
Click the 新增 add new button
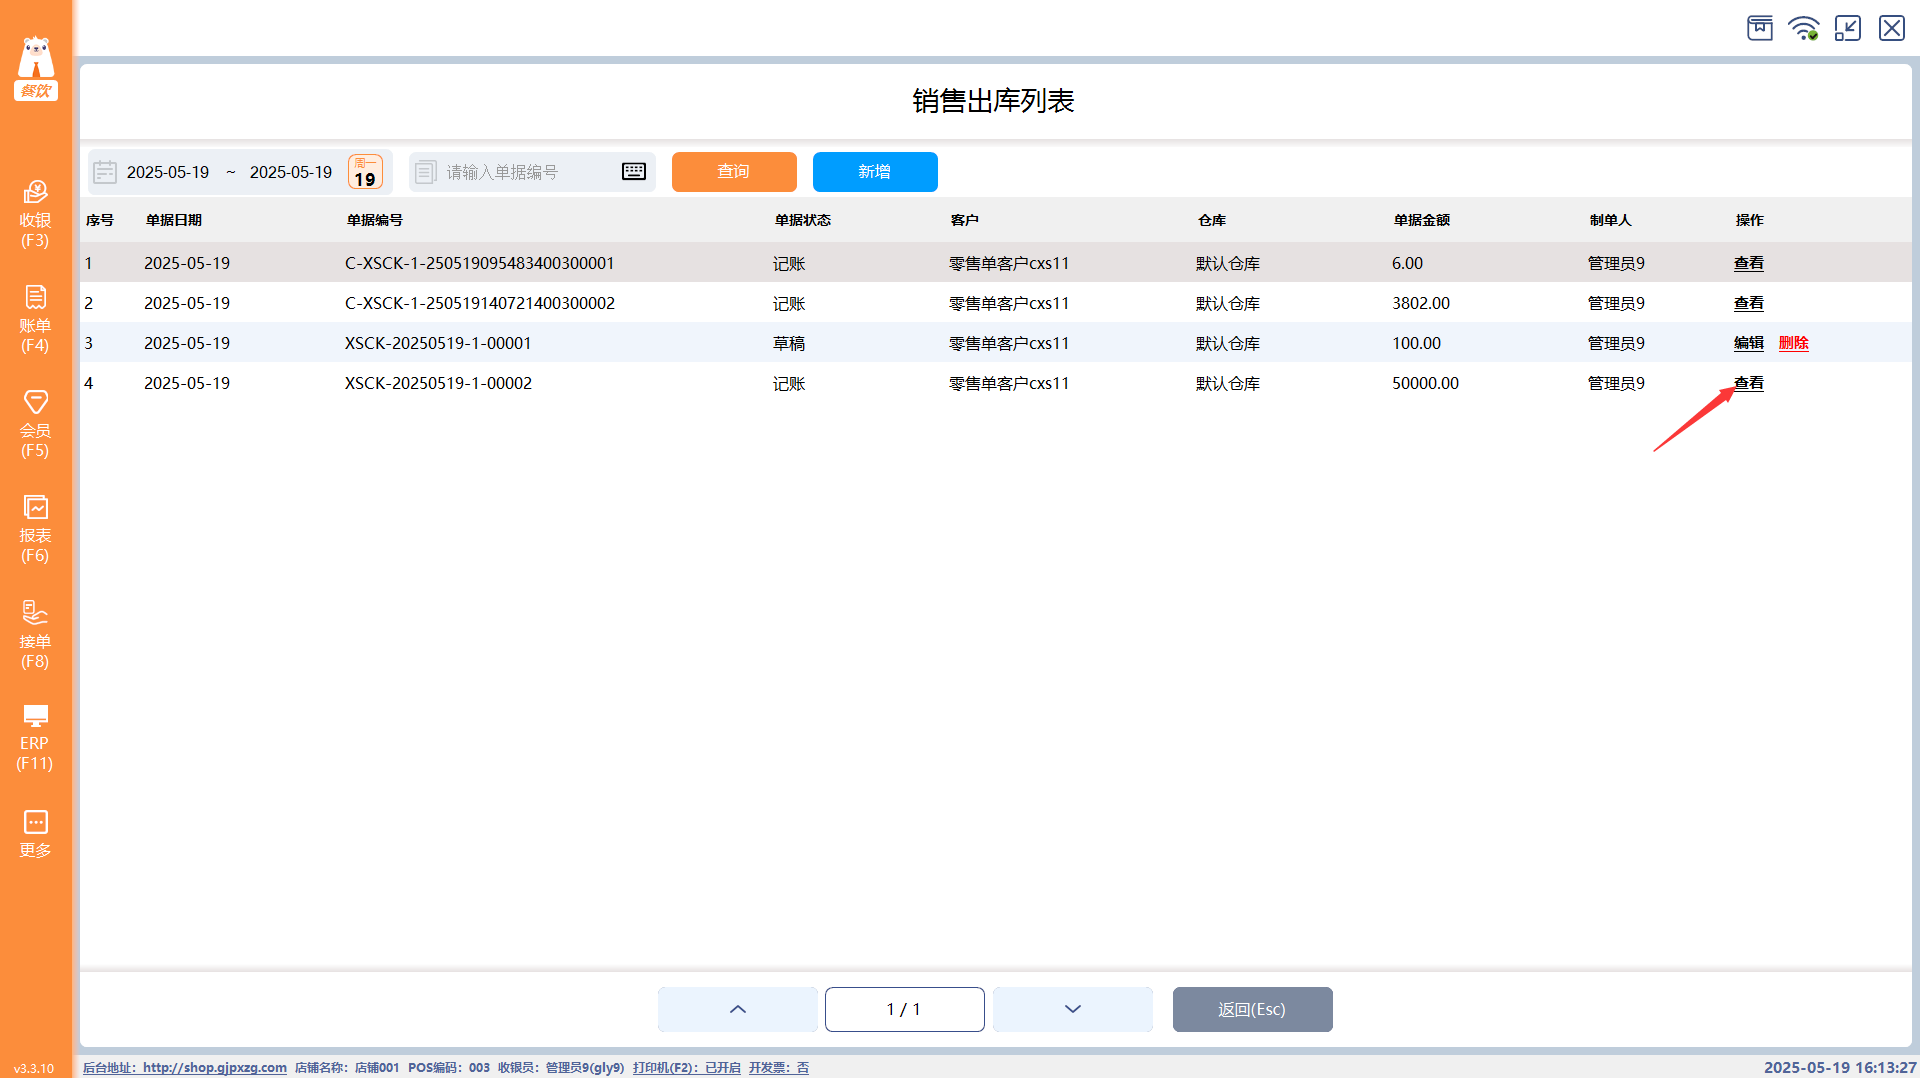point(875,172)
